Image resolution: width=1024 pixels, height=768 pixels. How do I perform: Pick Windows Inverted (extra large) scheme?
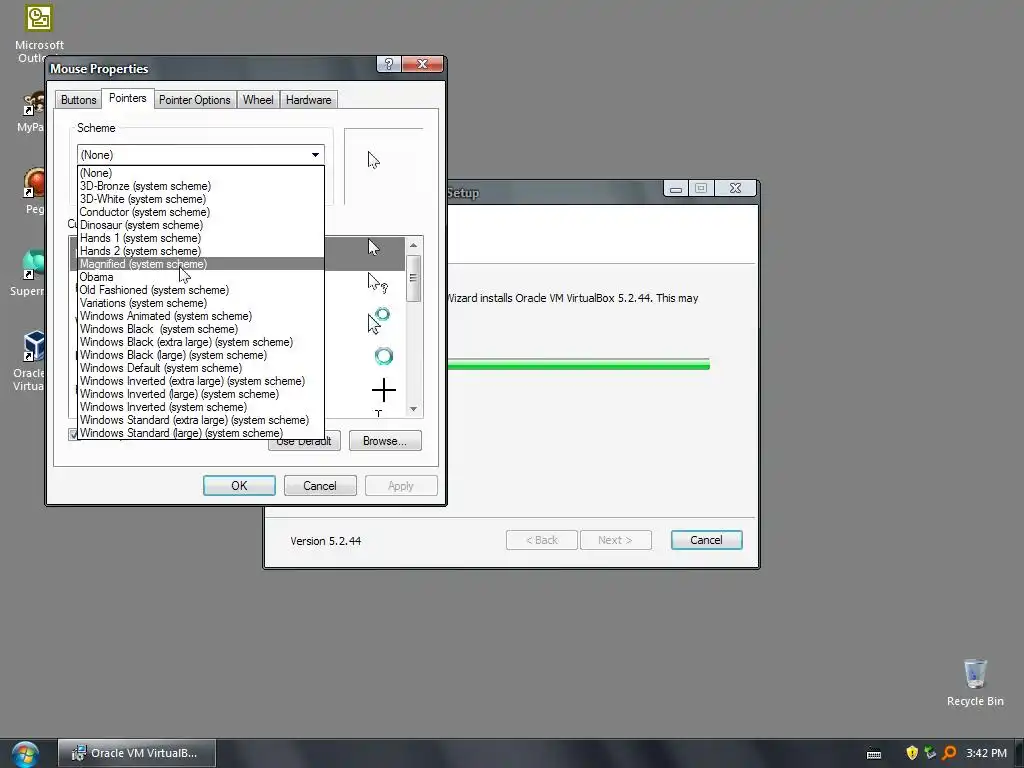tap(200, 381)
